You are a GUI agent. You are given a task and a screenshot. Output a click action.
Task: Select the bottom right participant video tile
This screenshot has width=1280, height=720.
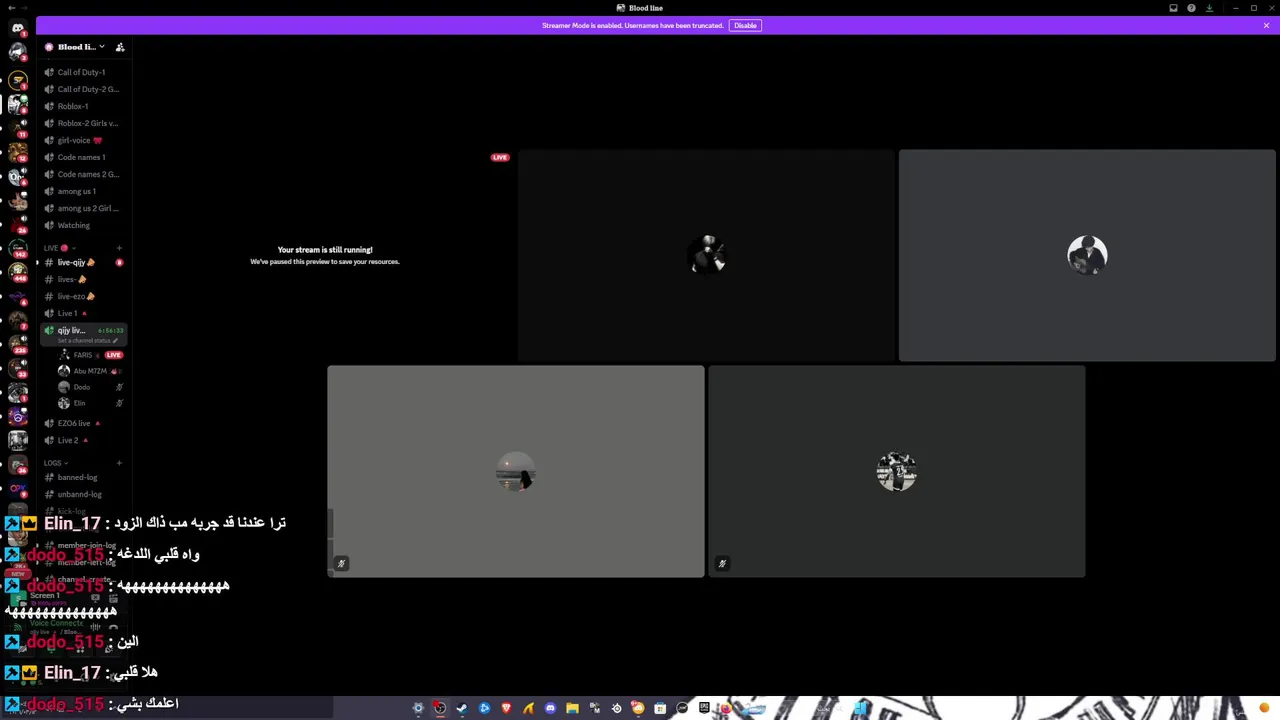coord(897,471)
